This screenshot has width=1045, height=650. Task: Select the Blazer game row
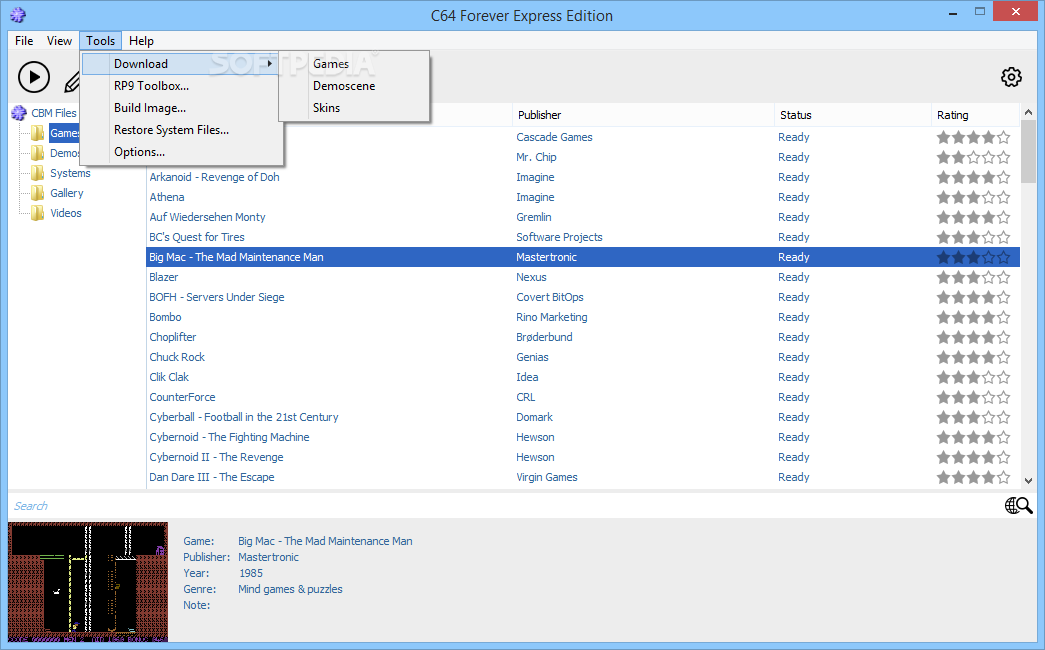(582, 277)
